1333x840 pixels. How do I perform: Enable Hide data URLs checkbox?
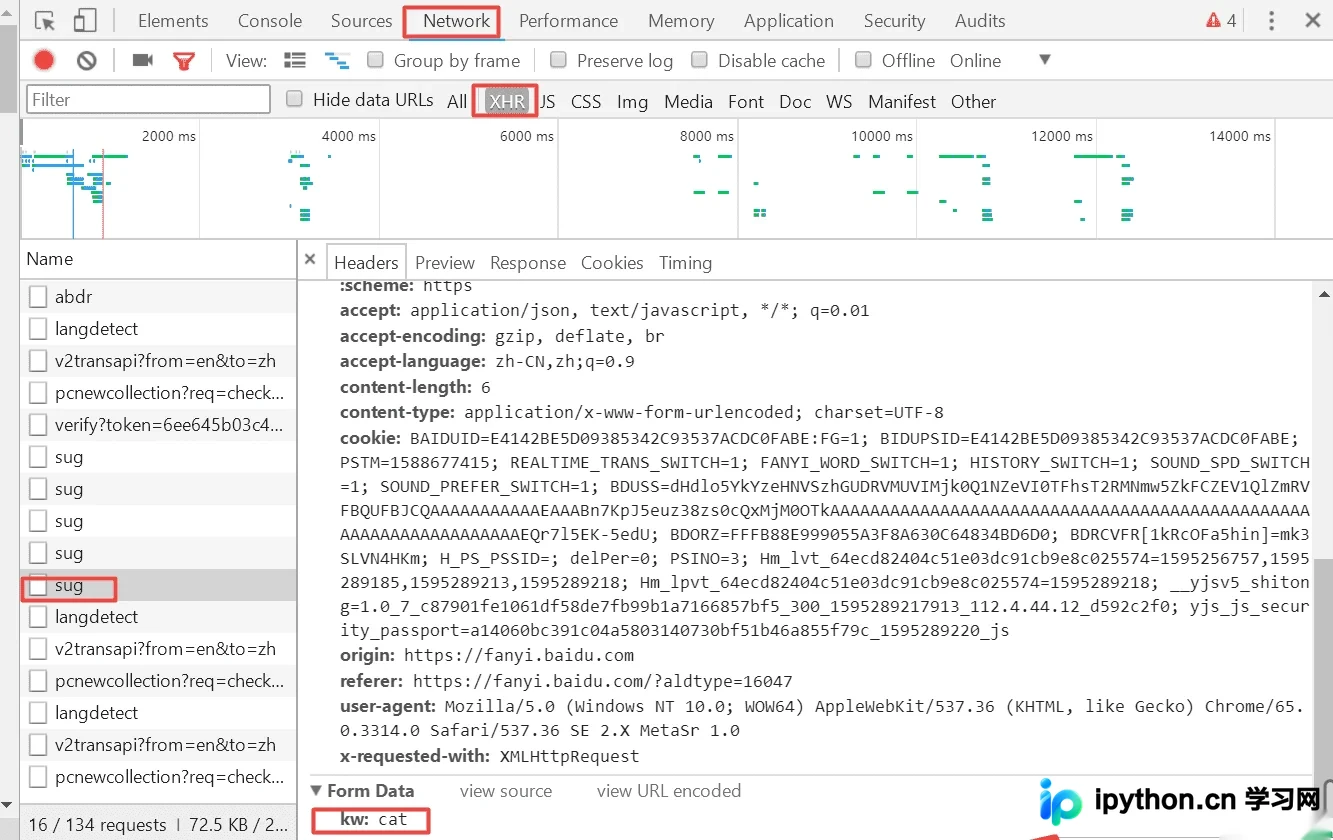coord(295,99)
